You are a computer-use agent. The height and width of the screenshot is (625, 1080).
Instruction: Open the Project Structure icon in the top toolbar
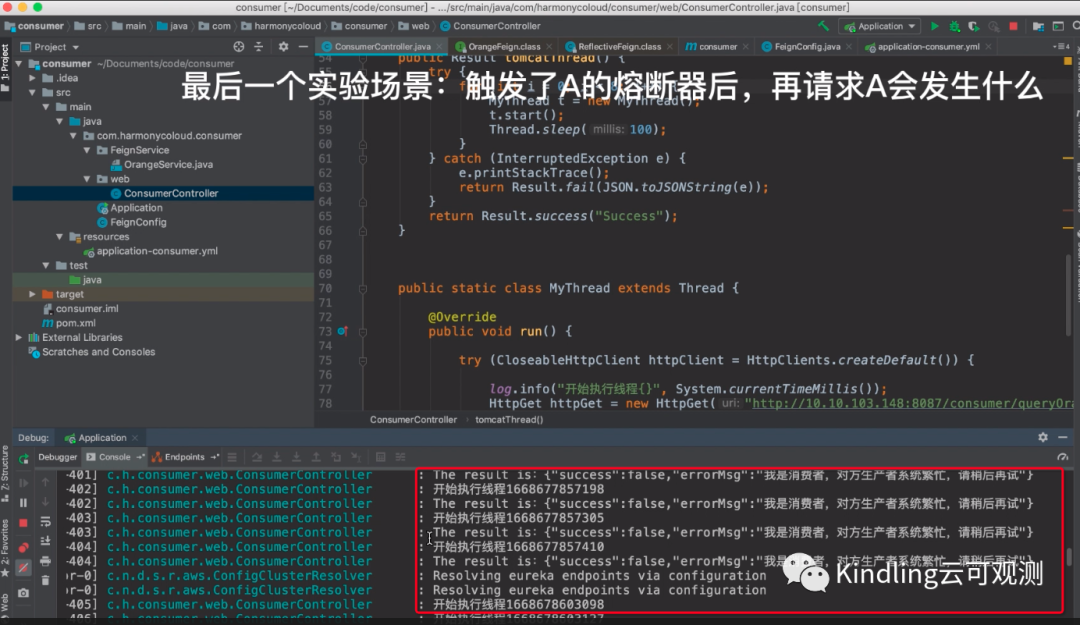click(x=1038, y=26)
